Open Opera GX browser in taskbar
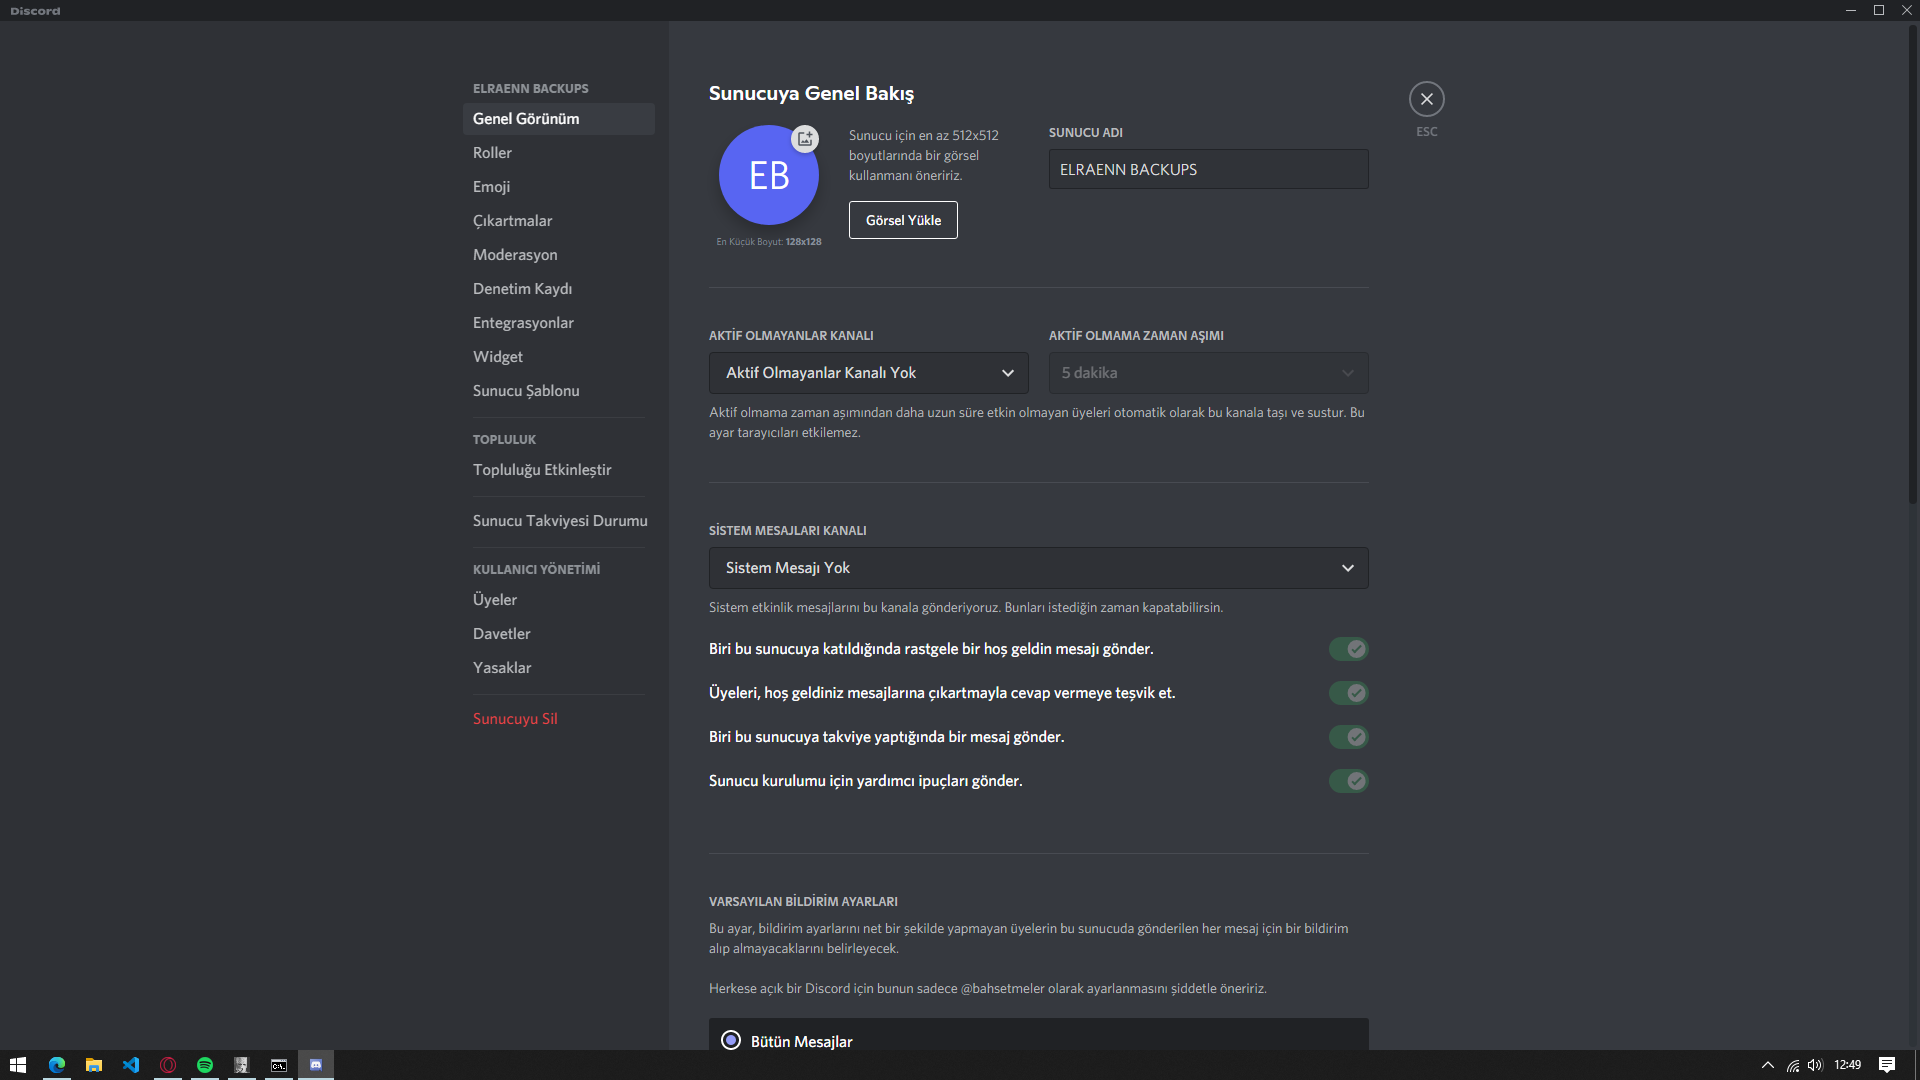Screen dimensions: 1920x1080 (x=168, y=1065)
